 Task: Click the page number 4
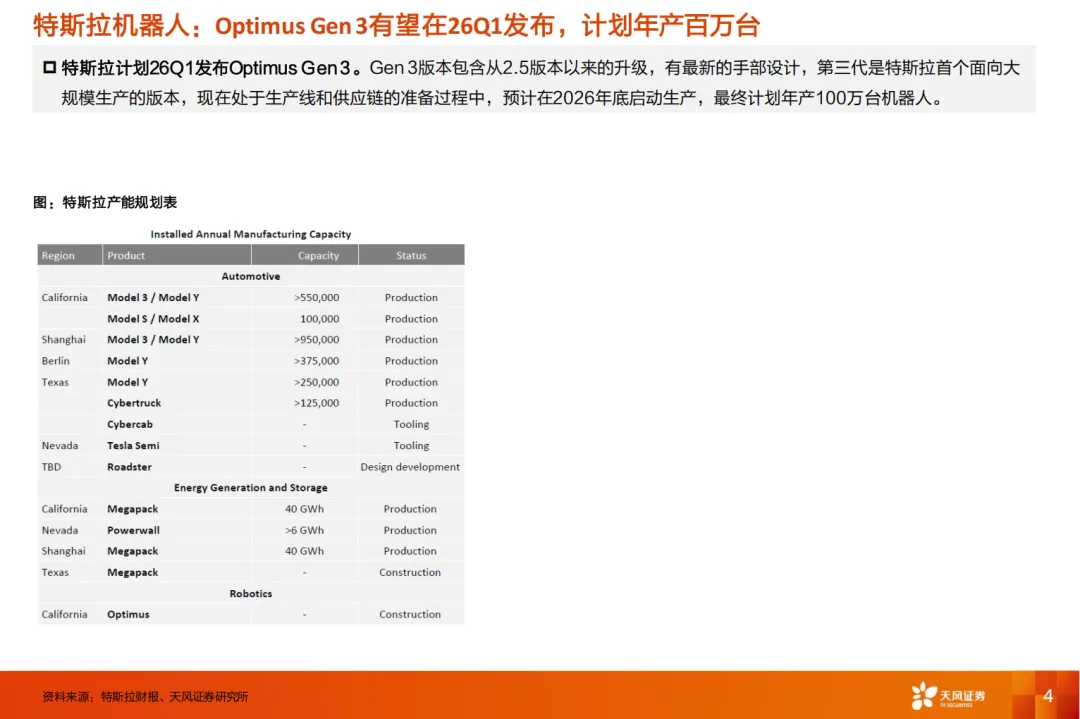[1048, 696]
